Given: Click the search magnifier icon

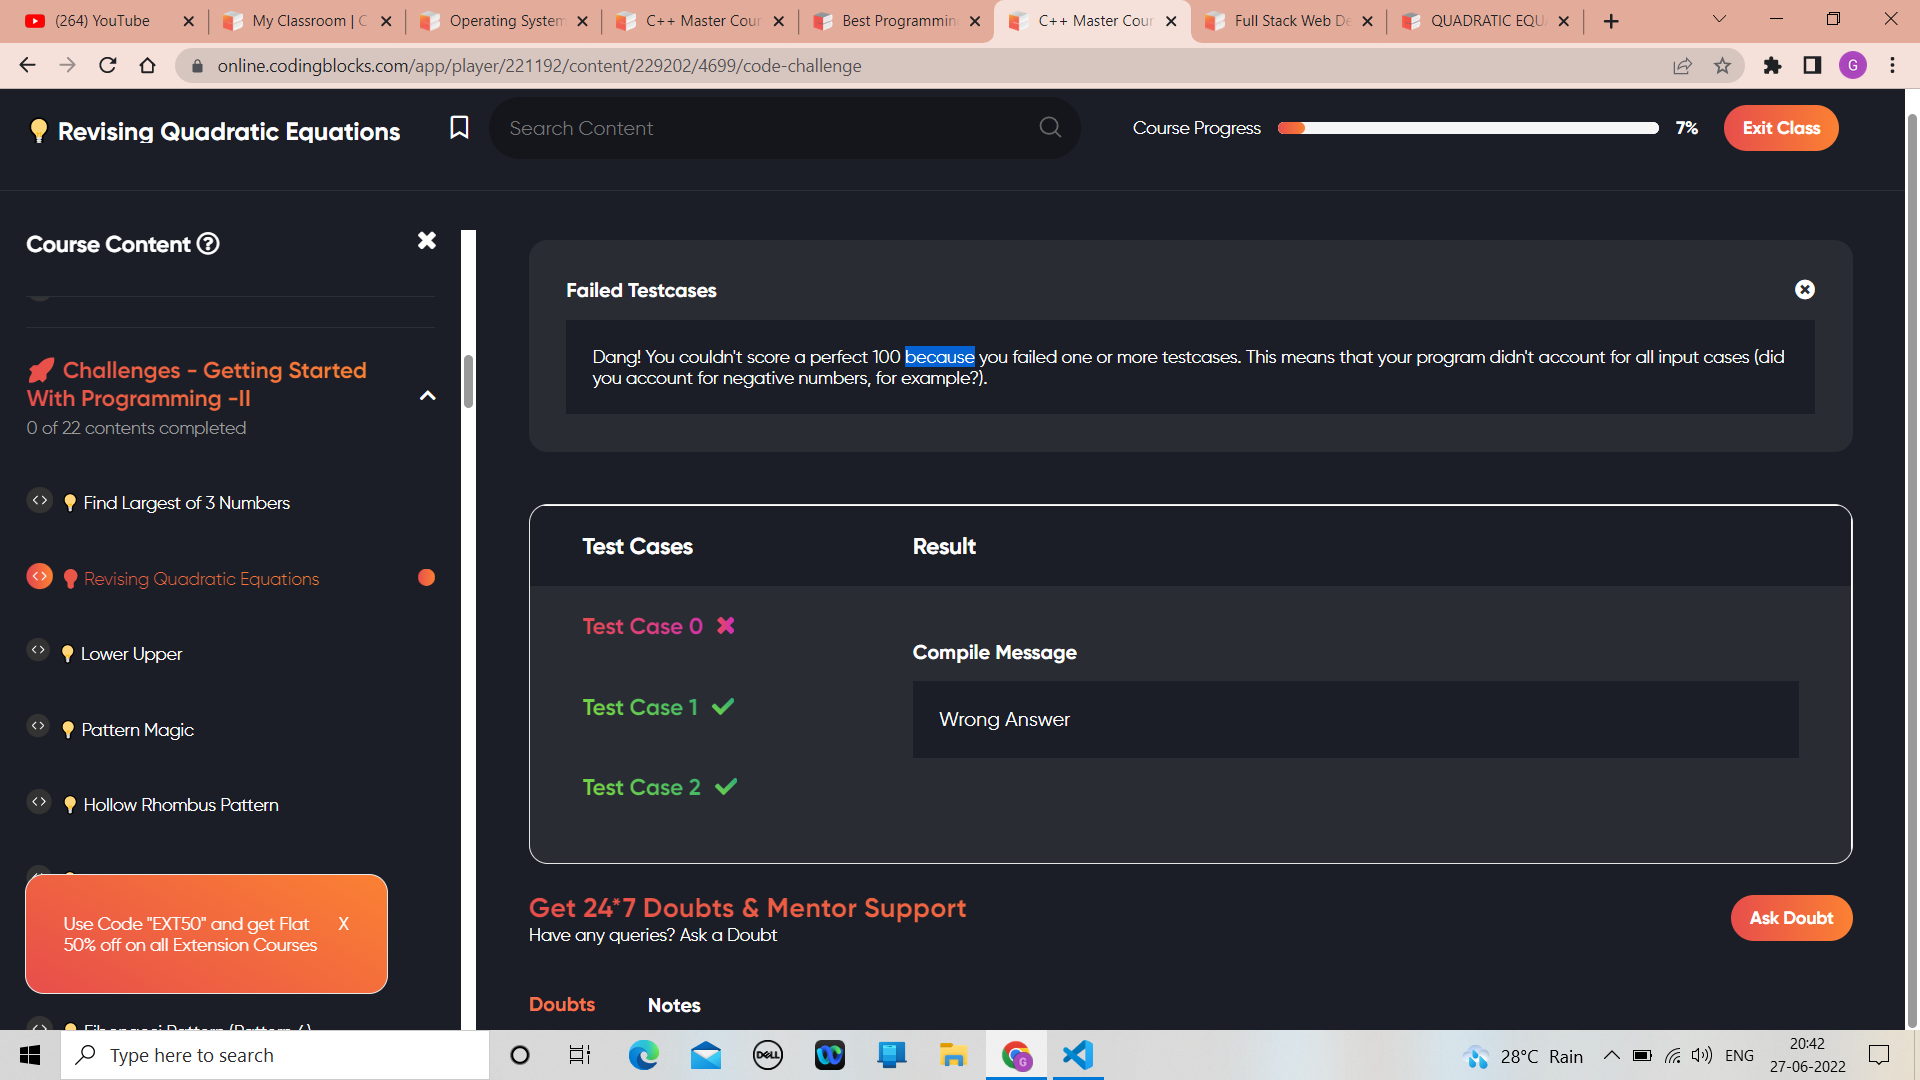Looking at the screenshot, I should point(1050,128).
